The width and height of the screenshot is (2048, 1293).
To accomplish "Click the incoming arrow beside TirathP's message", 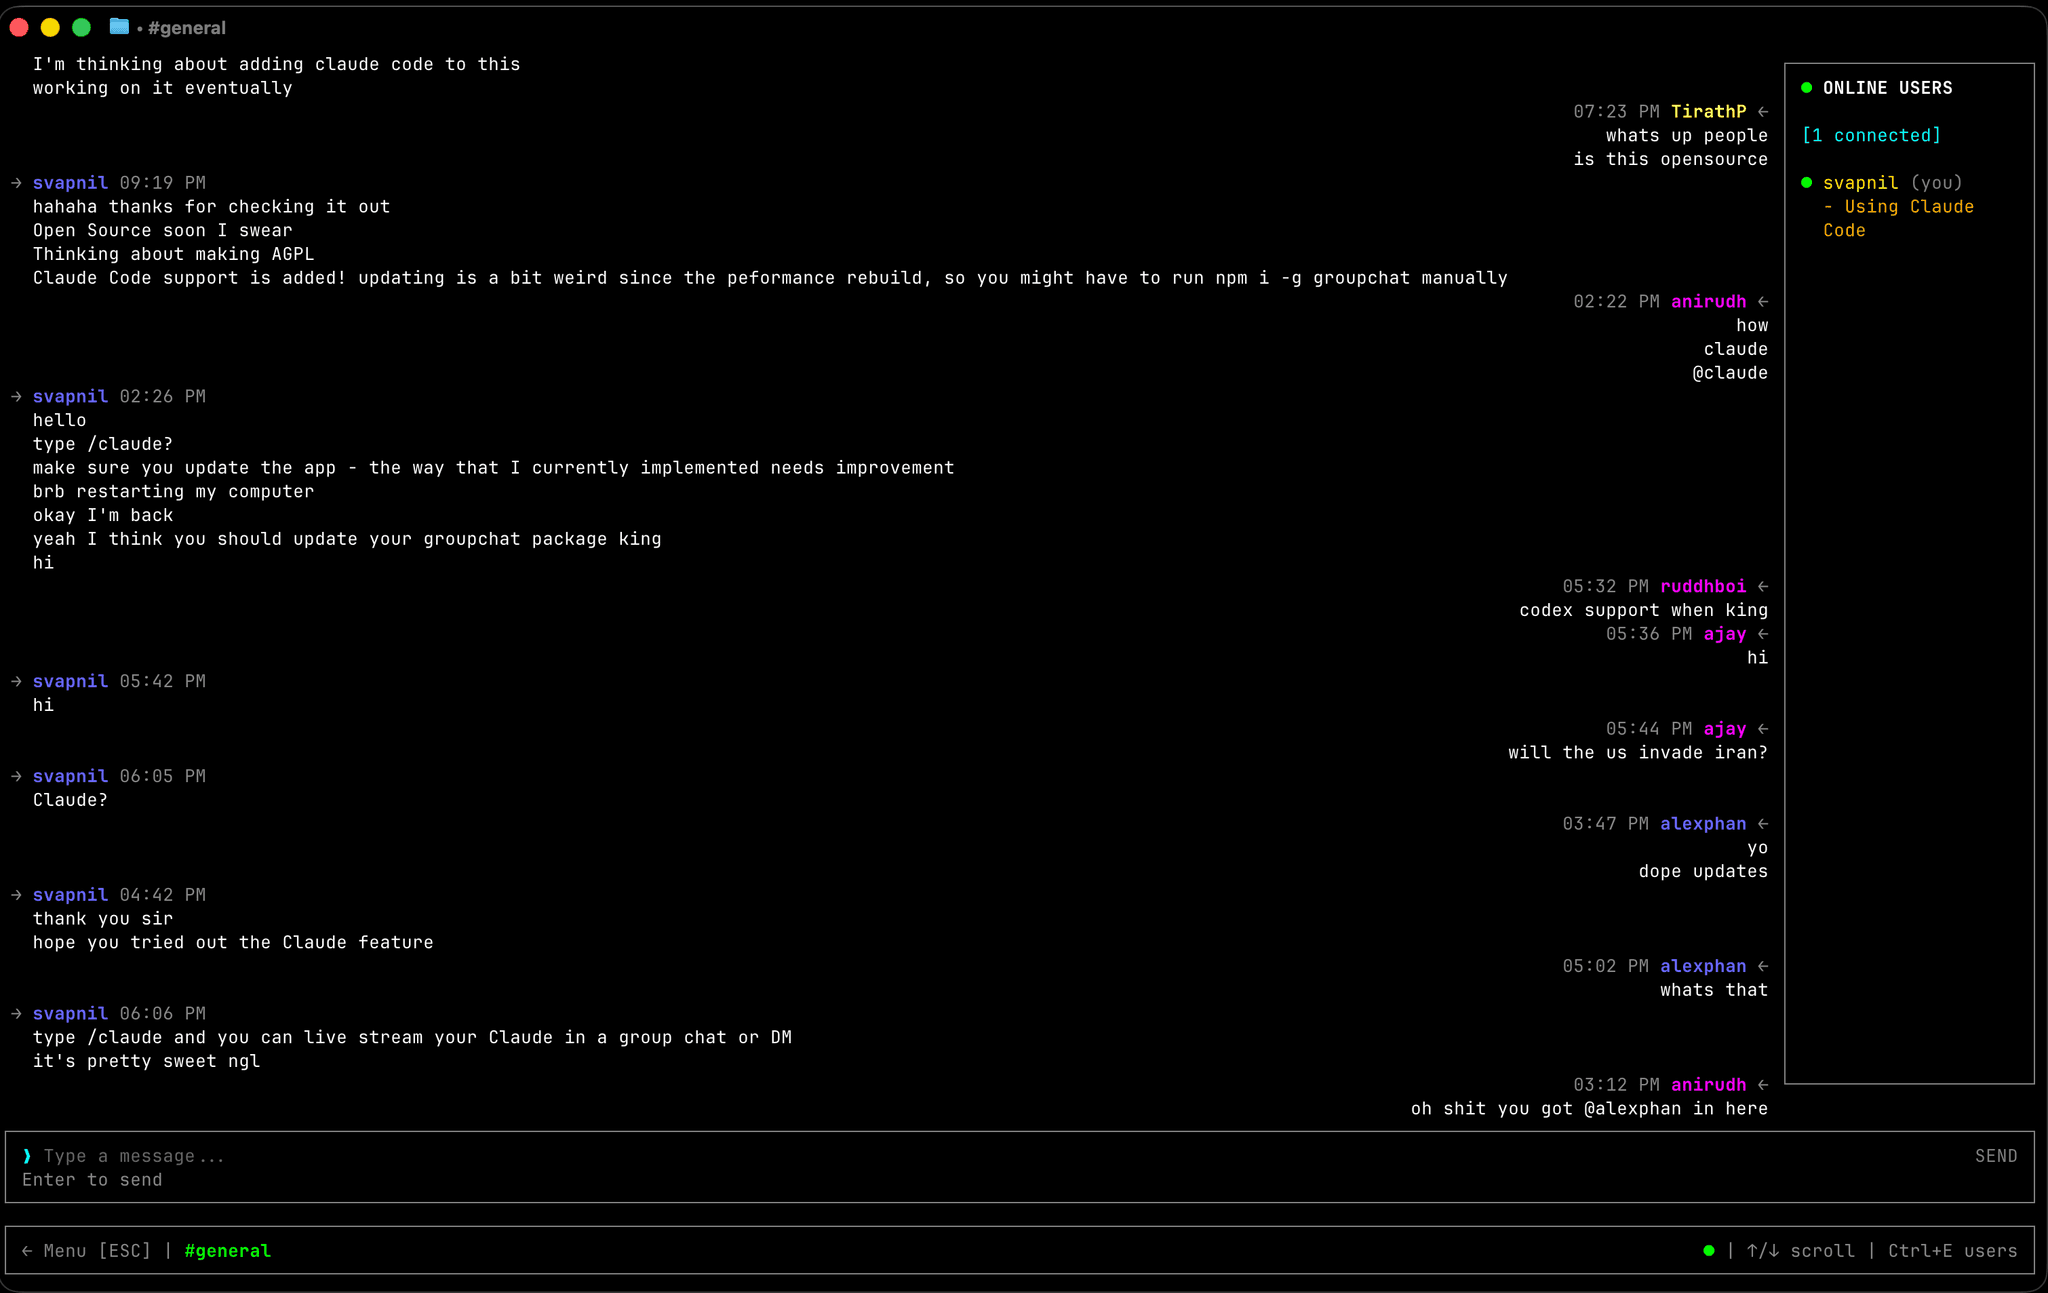I will pyautogui.click(x=1765, y=111).
